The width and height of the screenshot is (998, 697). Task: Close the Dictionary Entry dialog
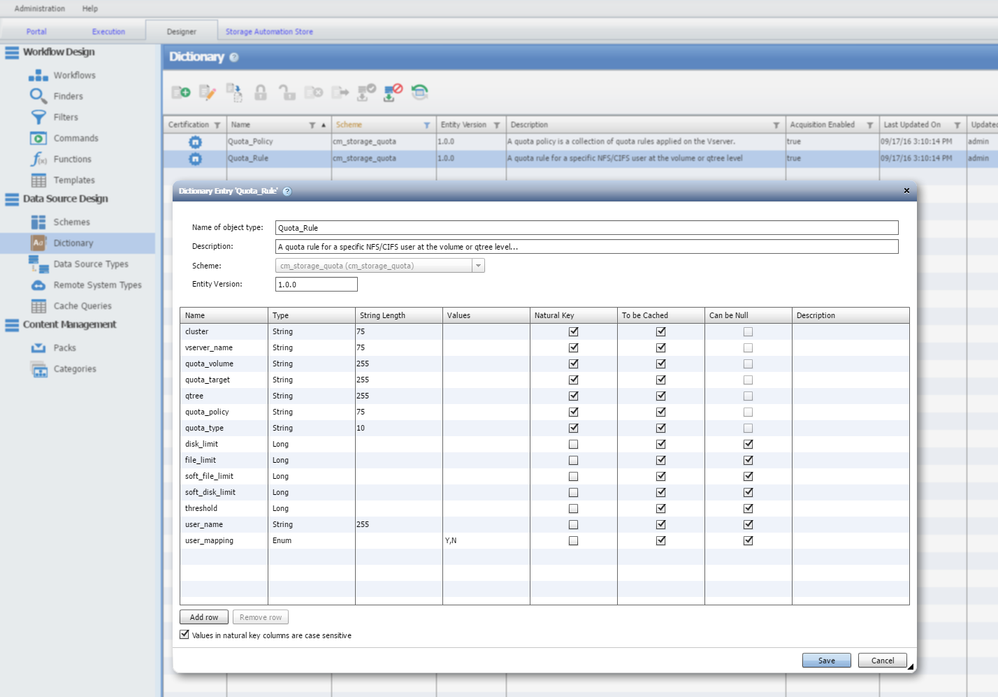point(906,190)
